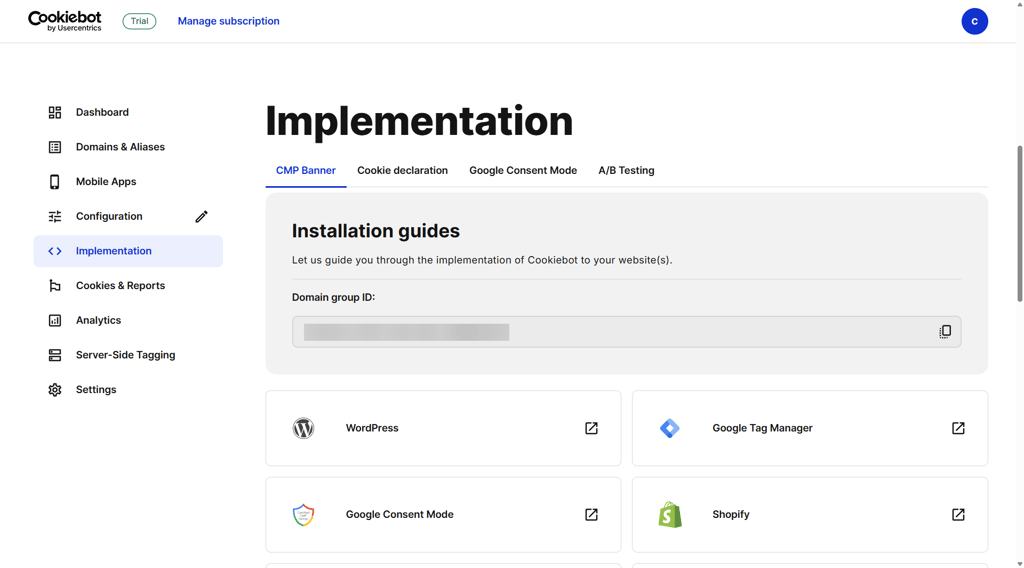
Task: Open Configuration in sidebar
Action: pos(108,216)
